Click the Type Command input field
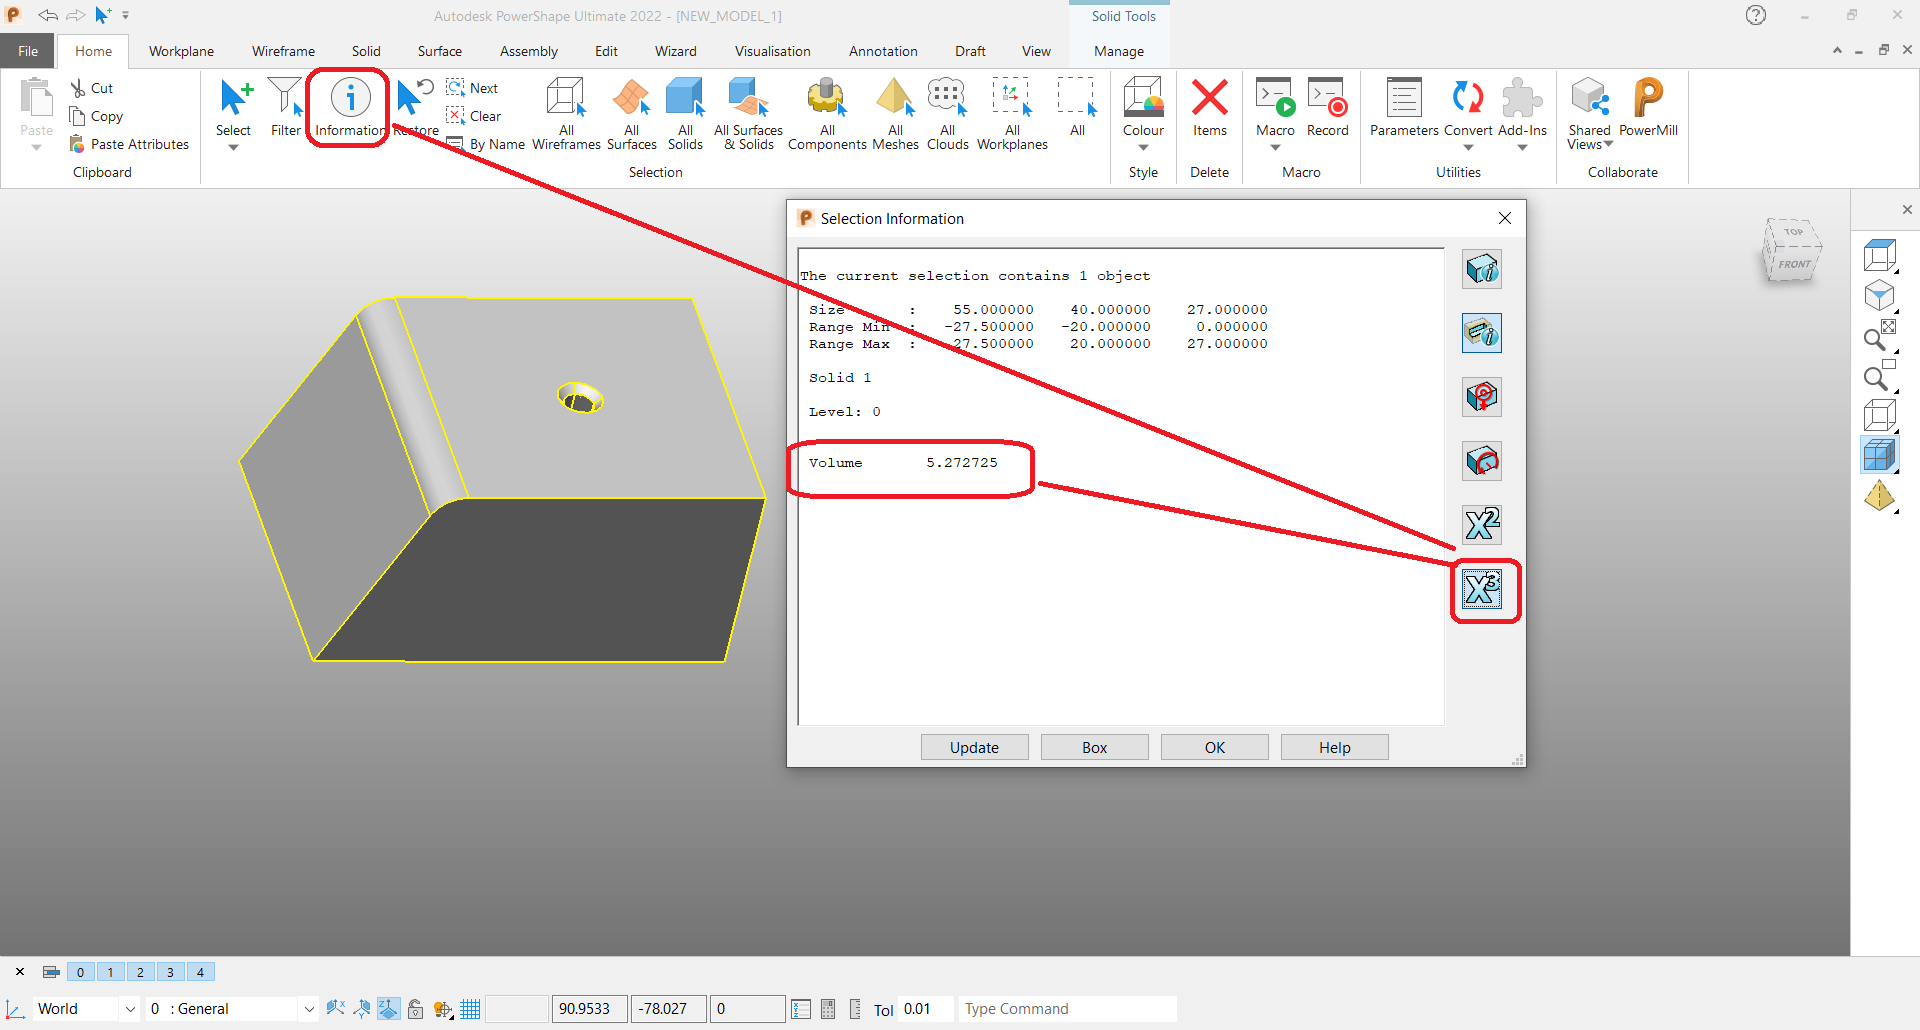 tap(1065, 1008)
